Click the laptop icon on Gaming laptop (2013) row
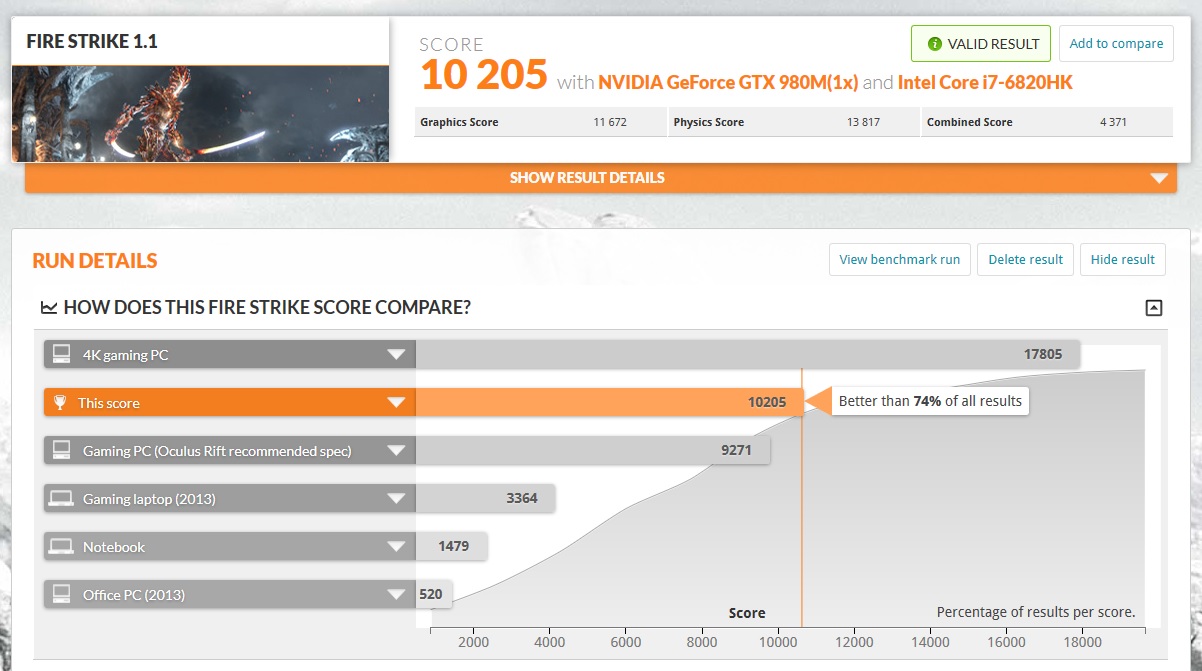Viewport: 1202px width, 671px height. pyautogui.click(x=62, y=498)
